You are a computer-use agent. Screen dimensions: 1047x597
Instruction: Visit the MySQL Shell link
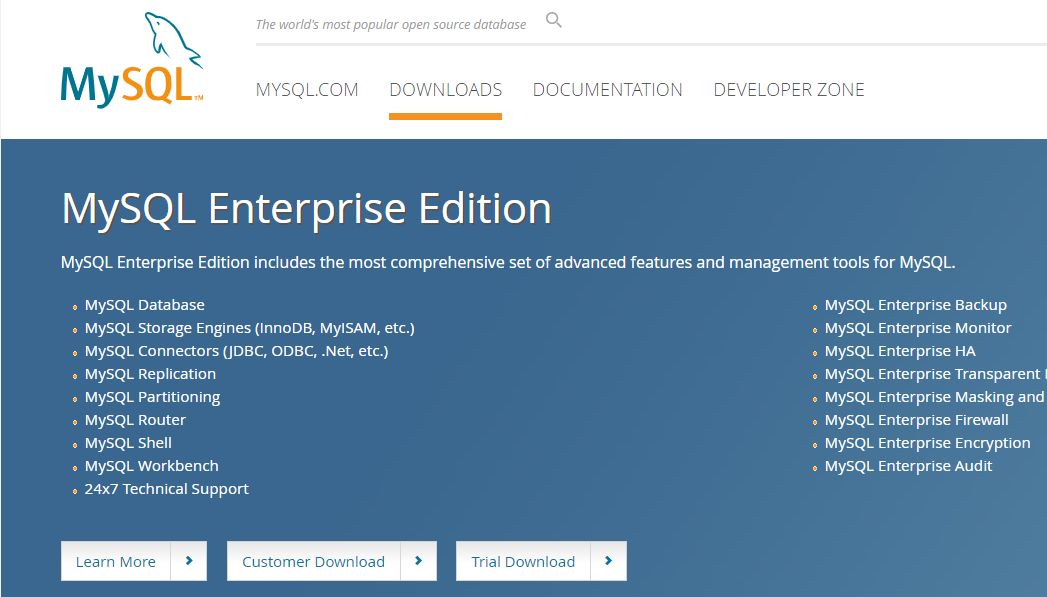click(x=128, y=443)
